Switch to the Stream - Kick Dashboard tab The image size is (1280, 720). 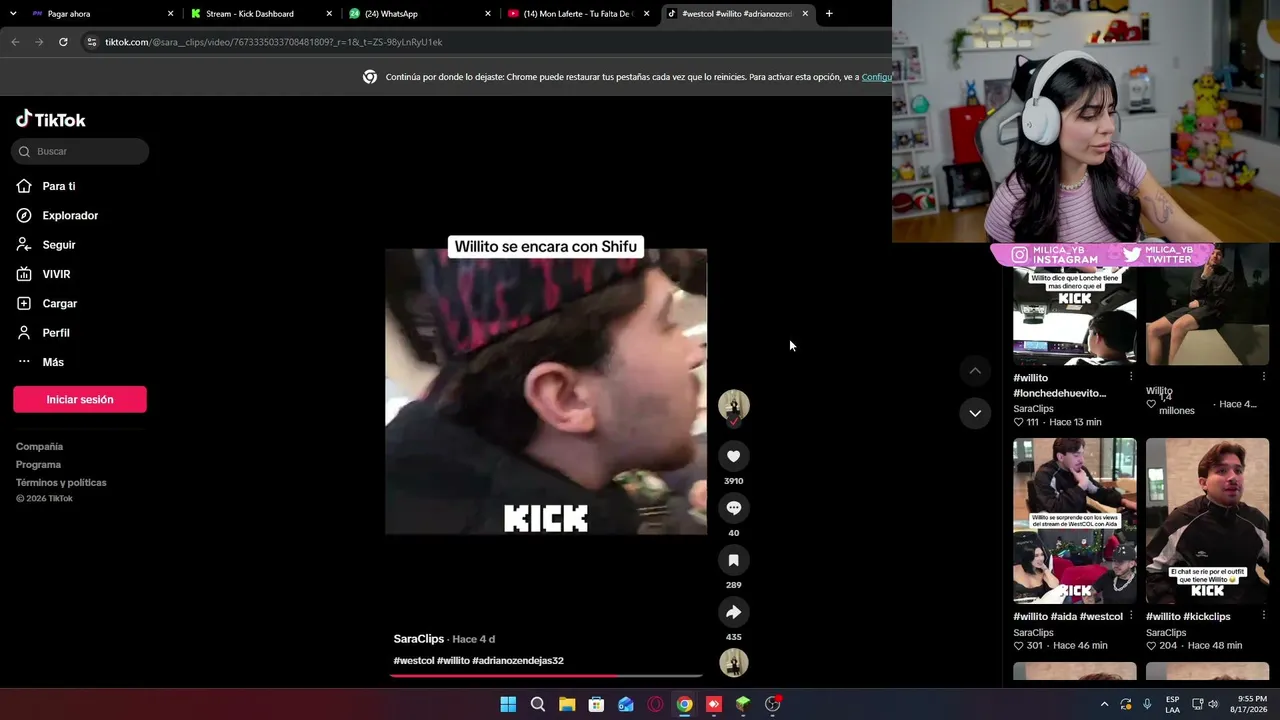tap(262, 14)
